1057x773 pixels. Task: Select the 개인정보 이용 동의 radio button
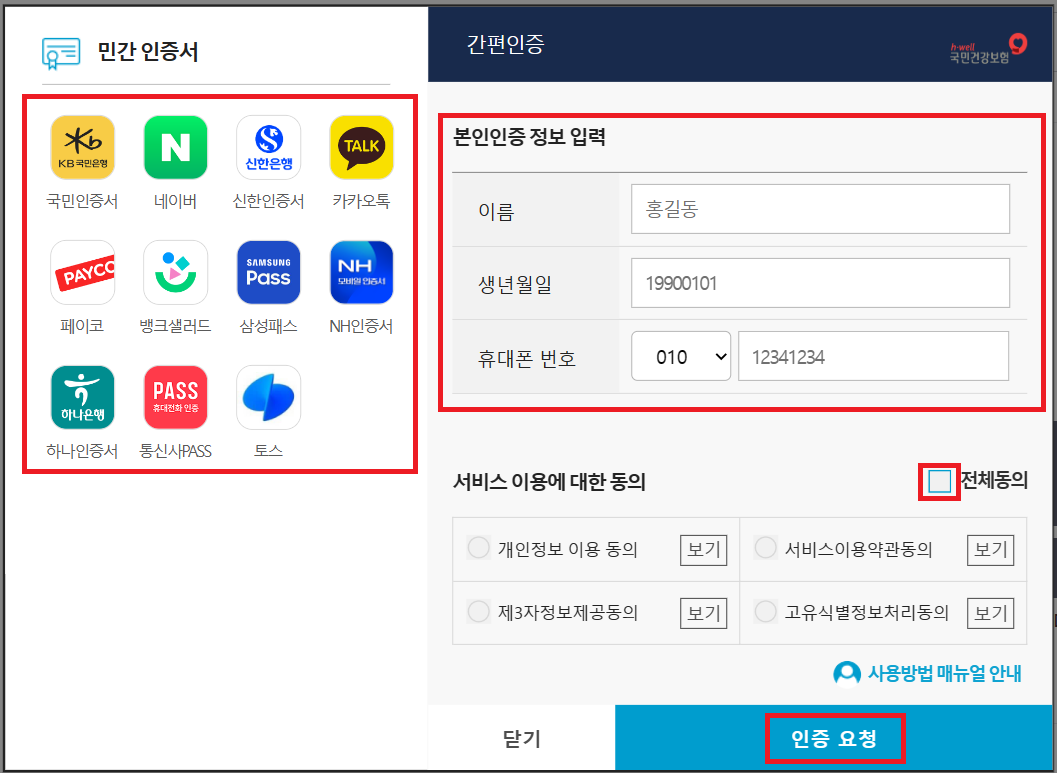click(x=479, y=547)
